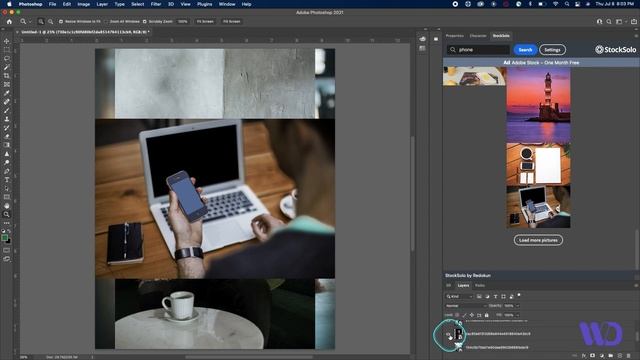
Task: Switch to the Paths tab
Action: tap(480, 285)
